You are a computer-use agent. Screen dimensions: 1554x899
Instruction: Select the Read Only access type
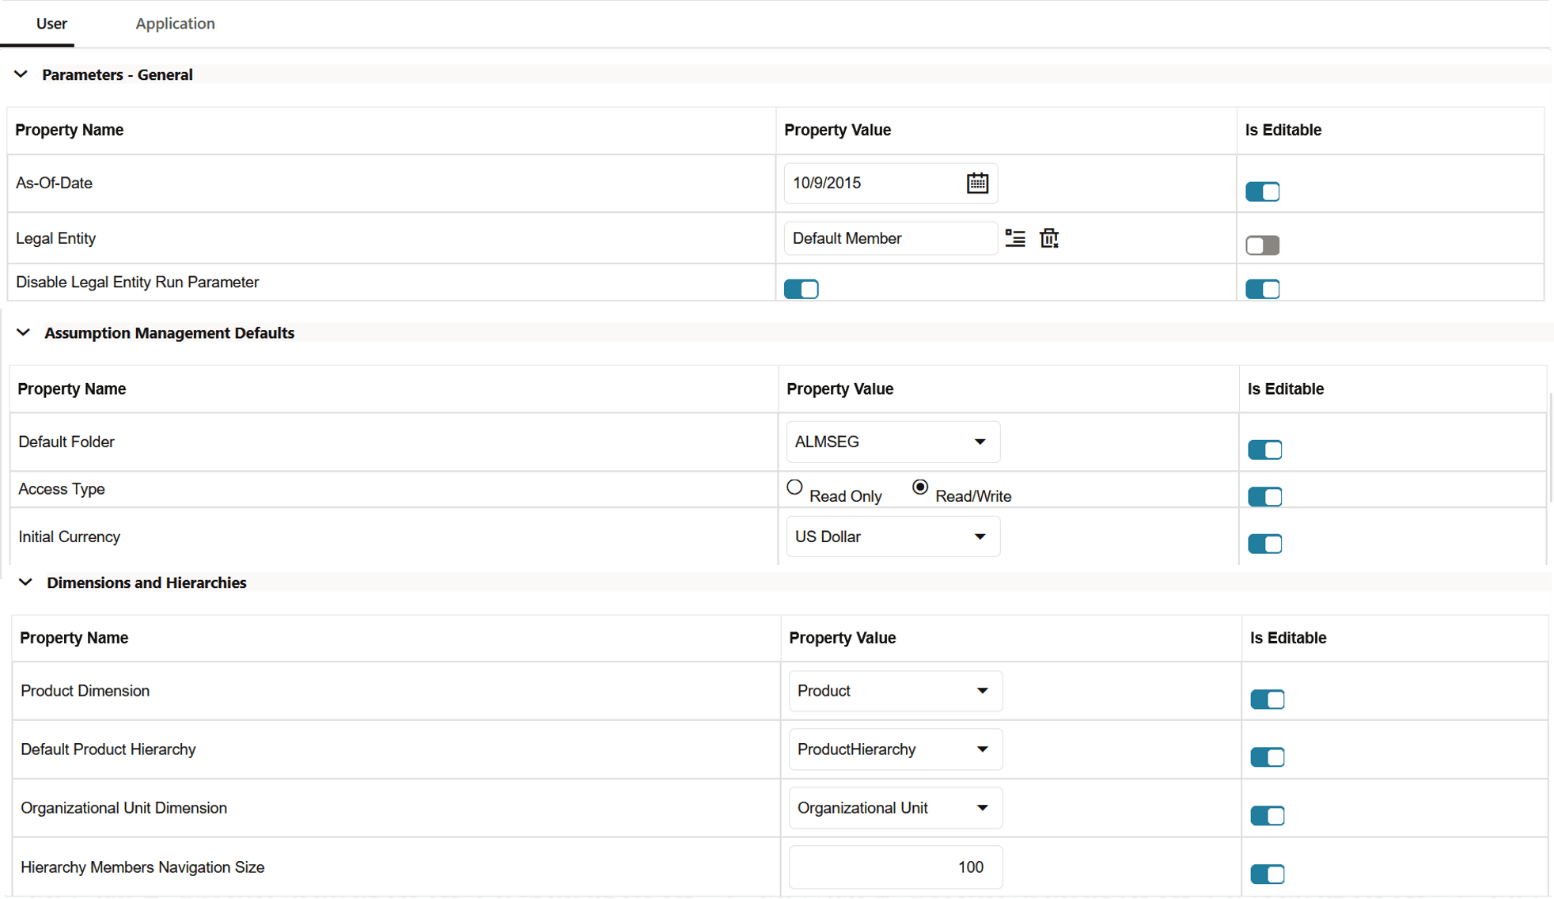tap(794, 487)
